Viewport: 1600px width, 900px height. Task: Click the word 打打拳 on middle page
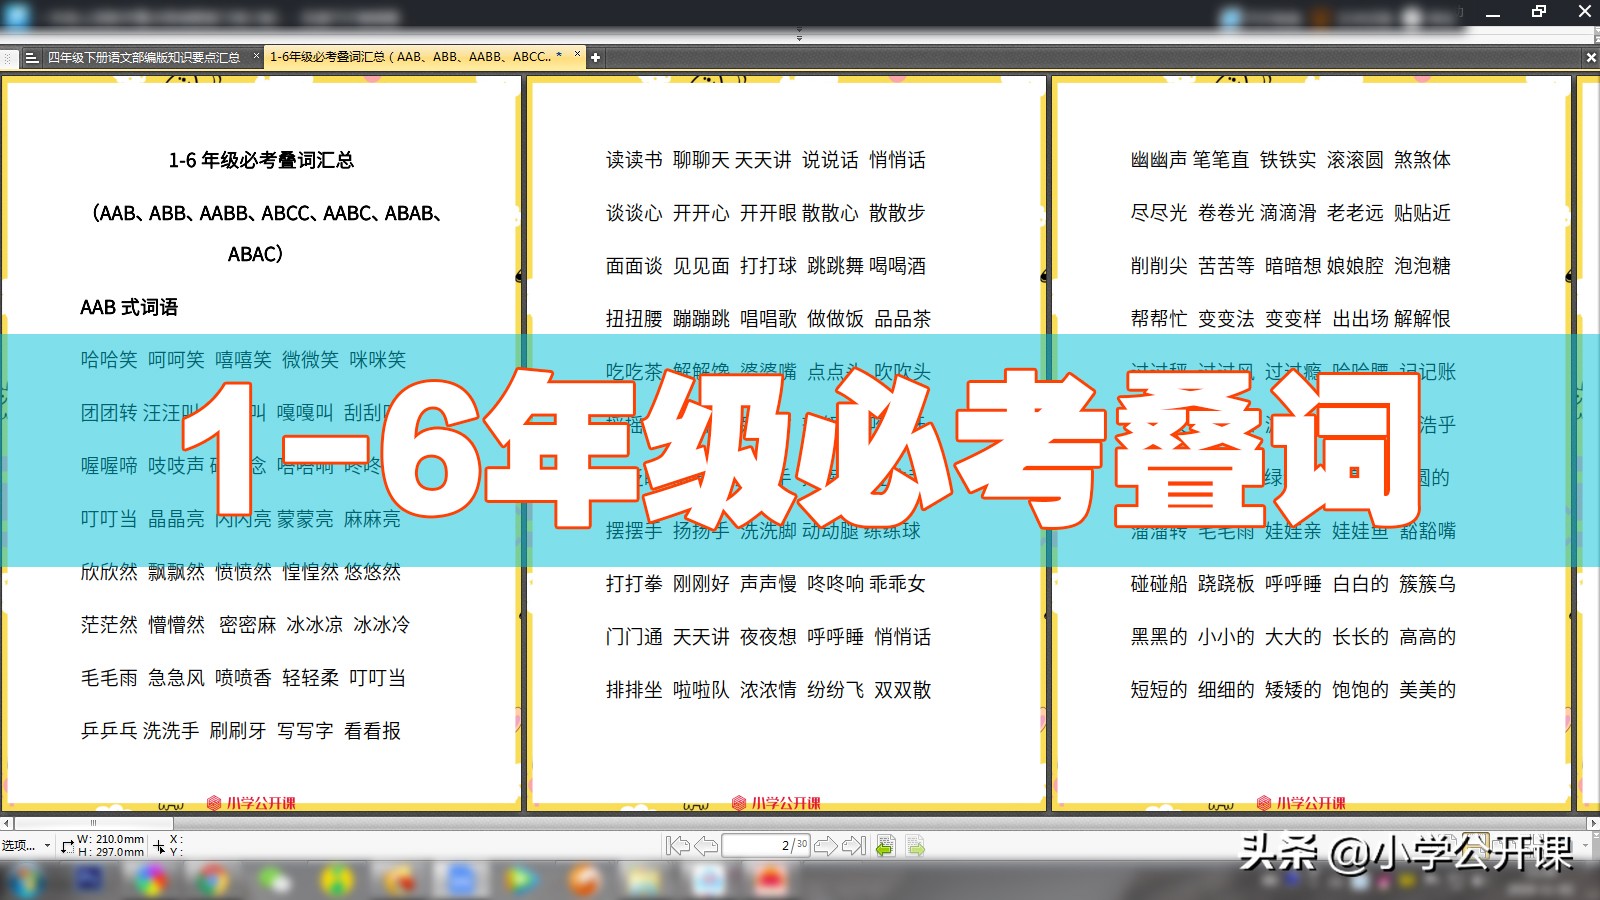634,584
